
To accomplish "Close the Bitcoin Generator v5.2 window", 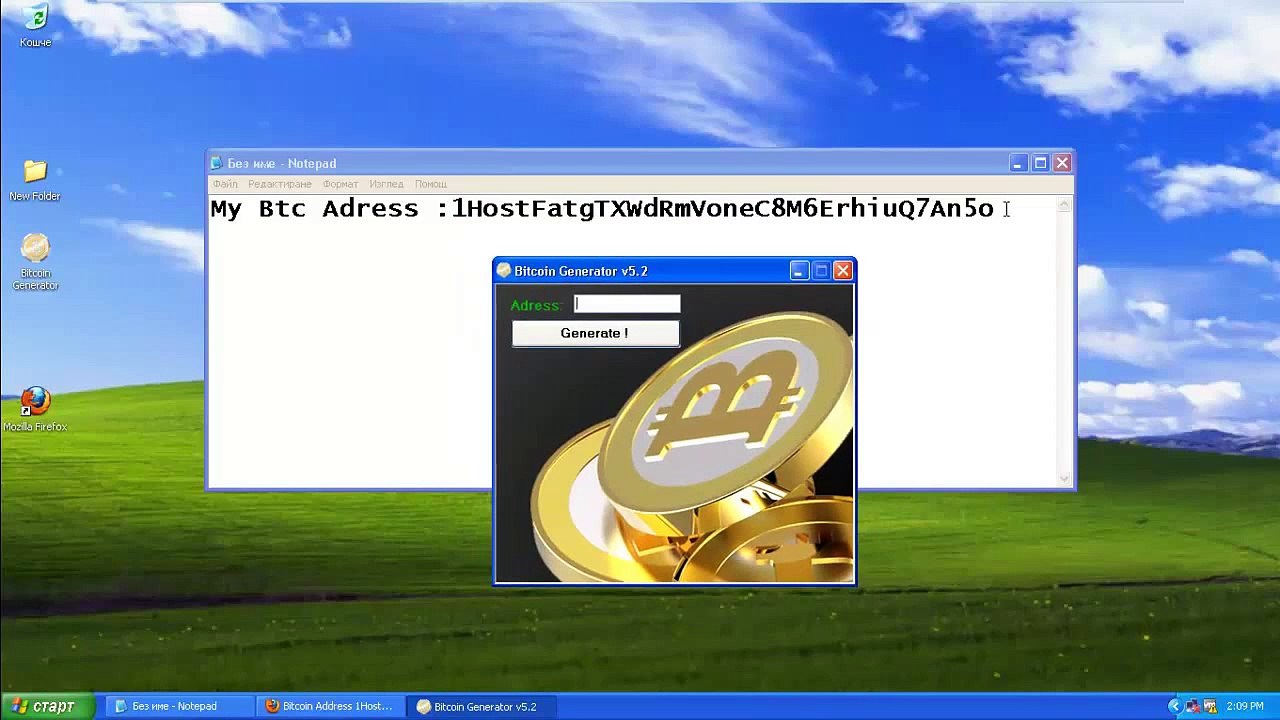I will click(x=843, y=271).
